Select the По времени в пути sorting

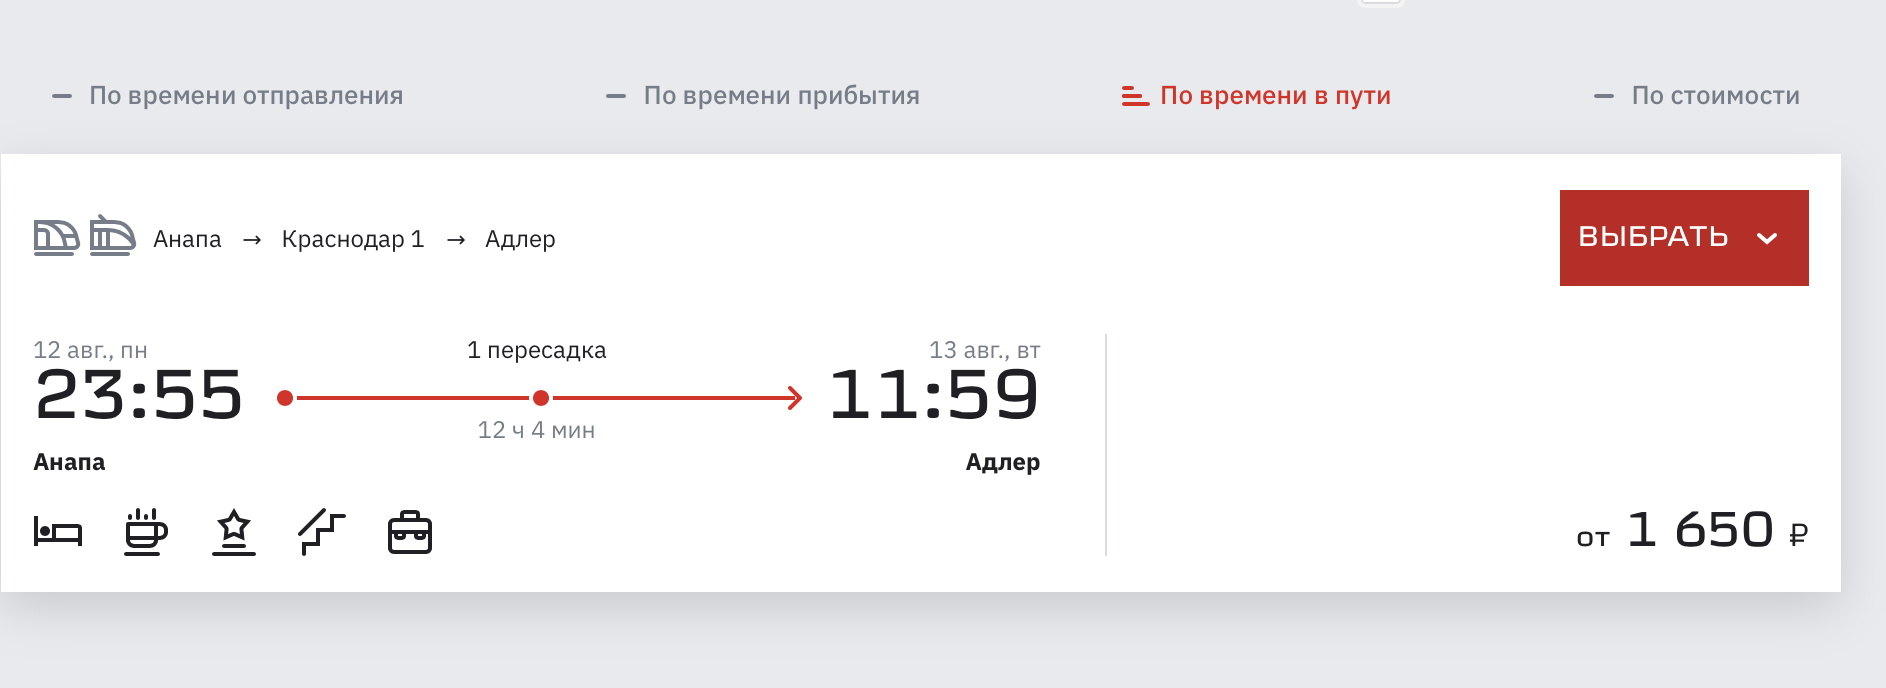point(1275,96)
